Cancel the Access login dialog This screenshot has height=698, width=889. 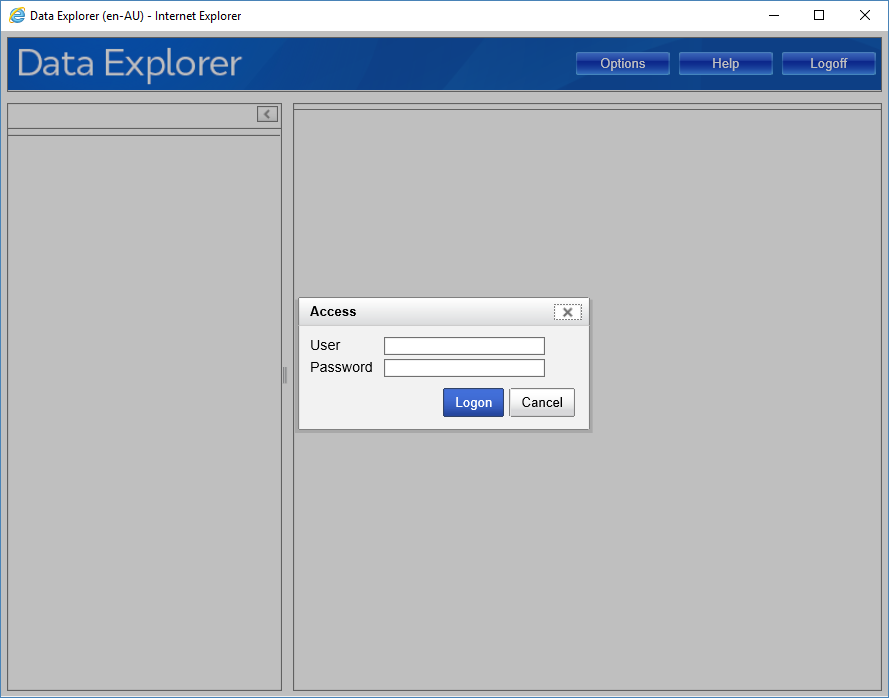[x=542, y=402]
